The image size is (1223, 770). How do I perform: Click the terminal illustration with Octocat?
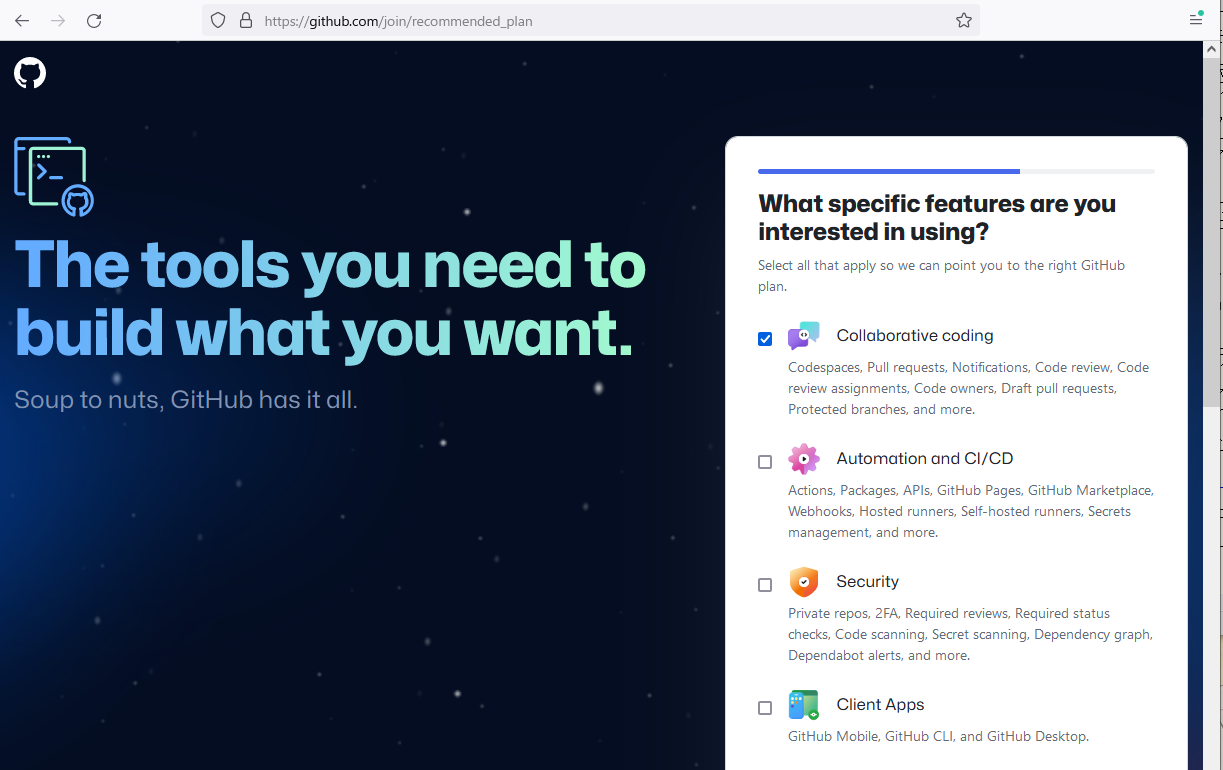tap(54, 177)
